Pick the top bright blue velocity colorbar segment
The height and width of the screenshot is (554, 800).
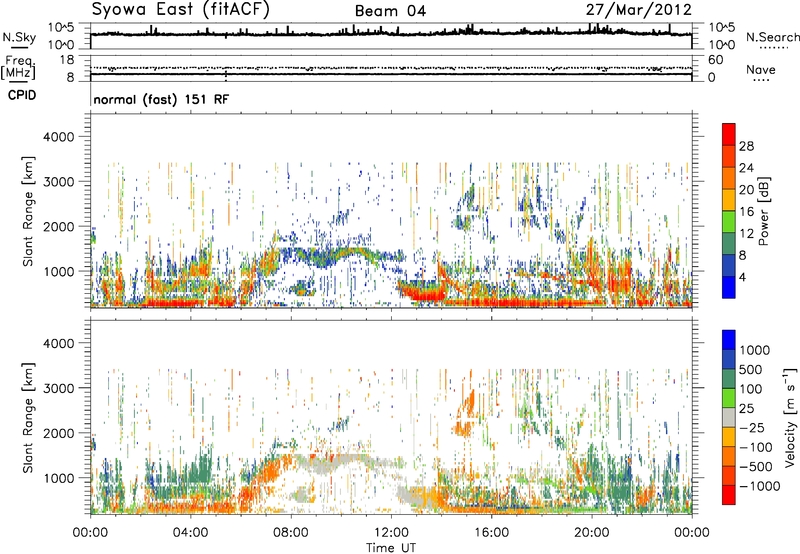tap(729, 340)
